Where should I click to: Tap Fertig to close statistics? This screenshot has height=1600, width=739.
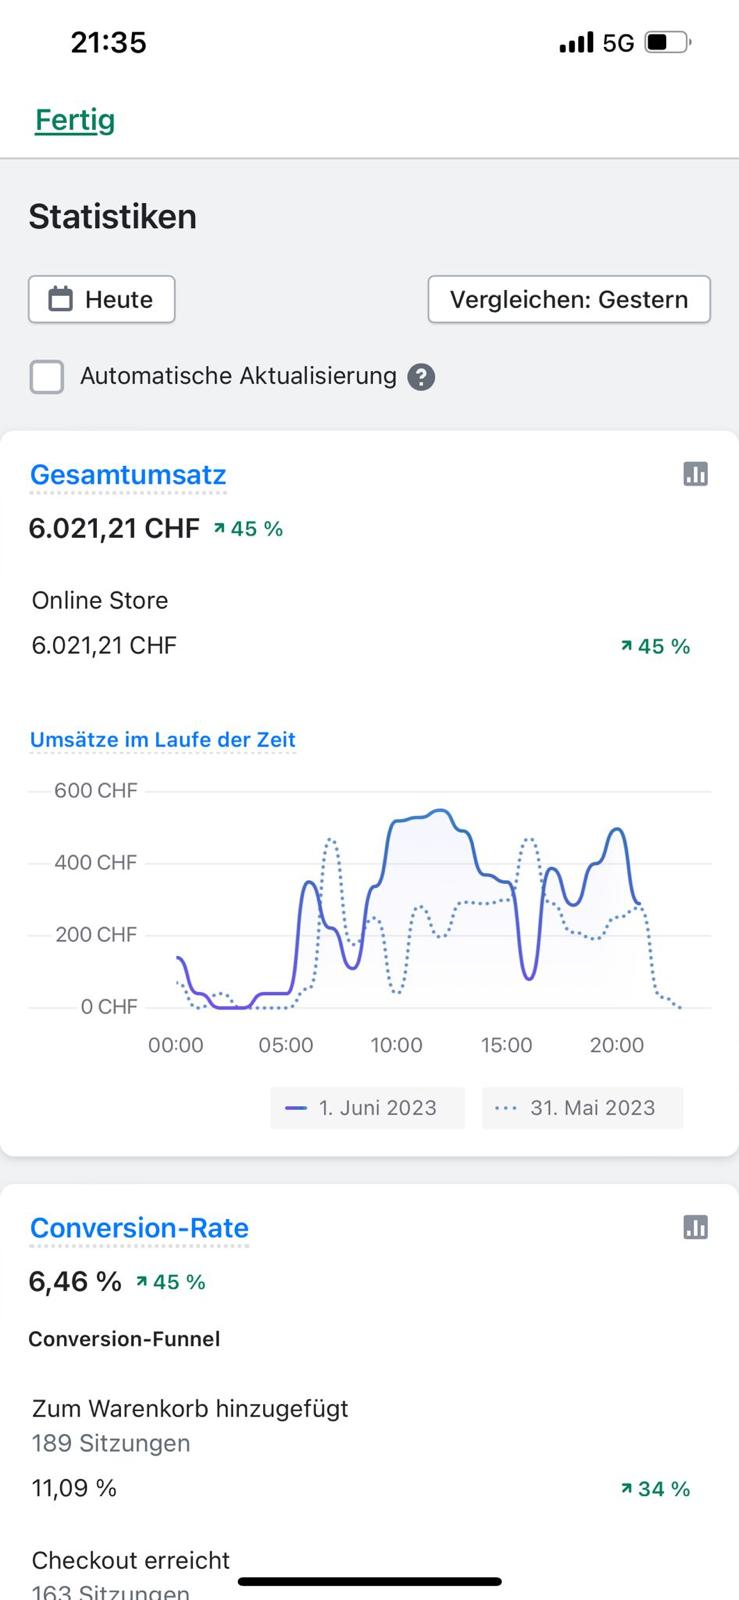(x=75, y=120)
